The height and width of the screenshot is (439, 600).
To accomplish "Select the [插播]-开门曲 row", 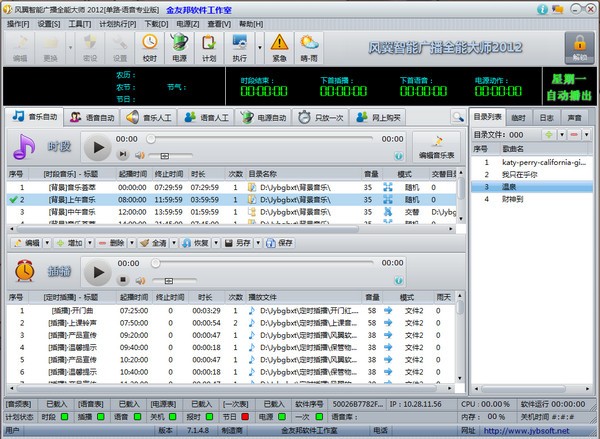I will tap(231, 311).
